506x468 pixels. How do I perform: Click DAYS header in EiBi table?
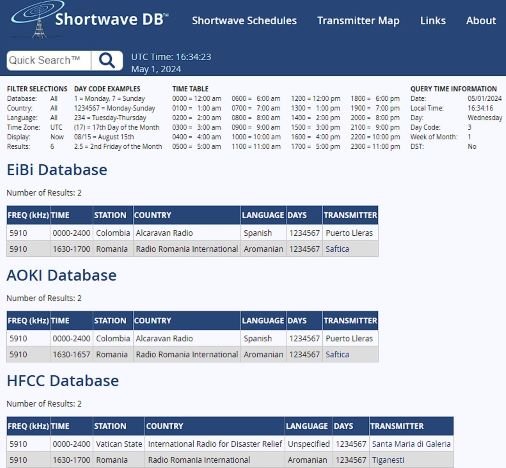click(304, 215)
